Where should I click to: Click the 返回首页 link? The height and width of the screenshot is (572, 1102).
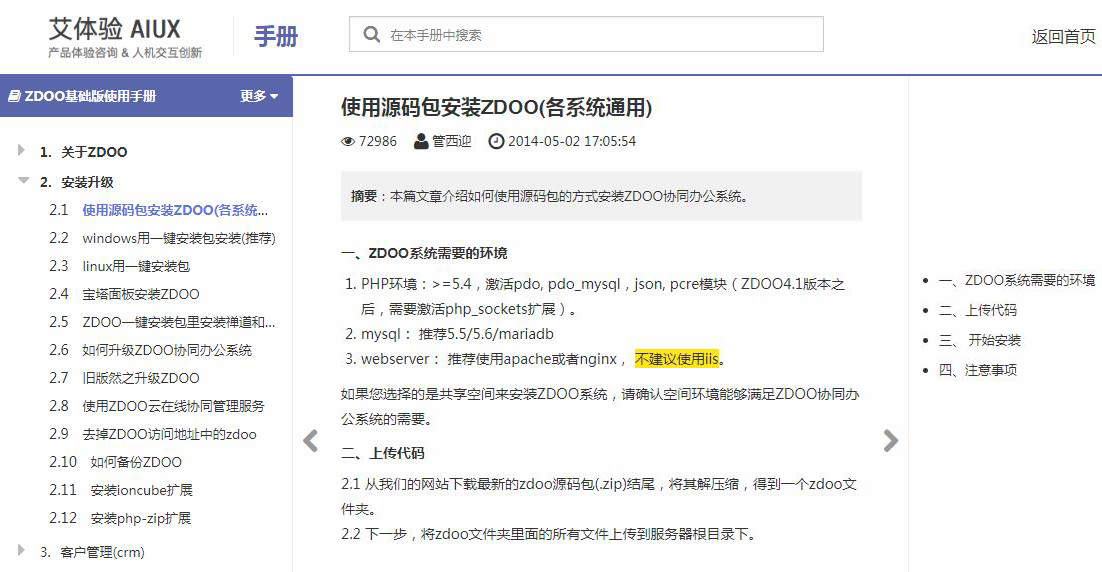pyautogui.click(x=1063, y=37)
